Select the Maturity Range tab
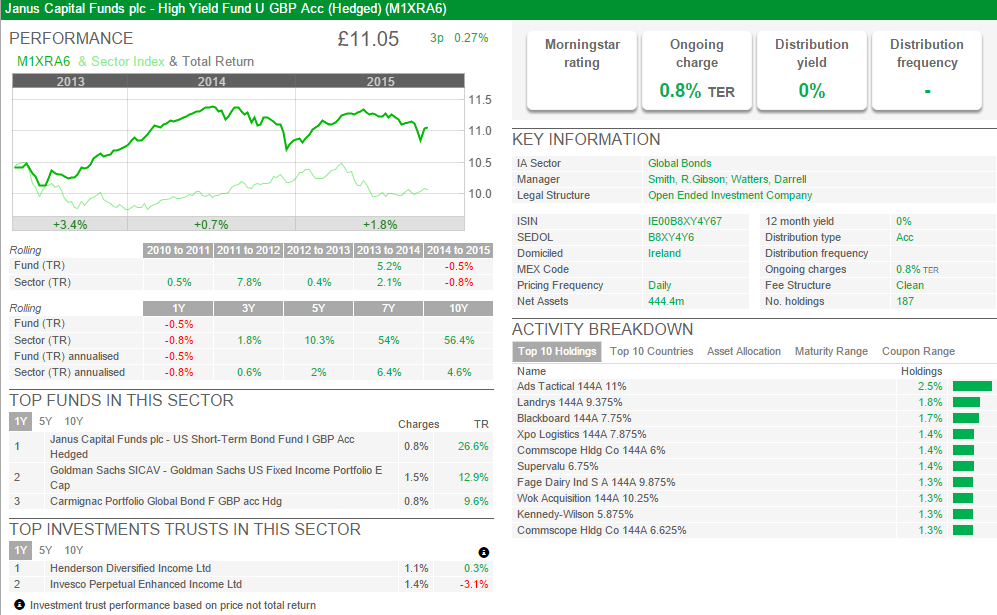 [x=831, y=351]
